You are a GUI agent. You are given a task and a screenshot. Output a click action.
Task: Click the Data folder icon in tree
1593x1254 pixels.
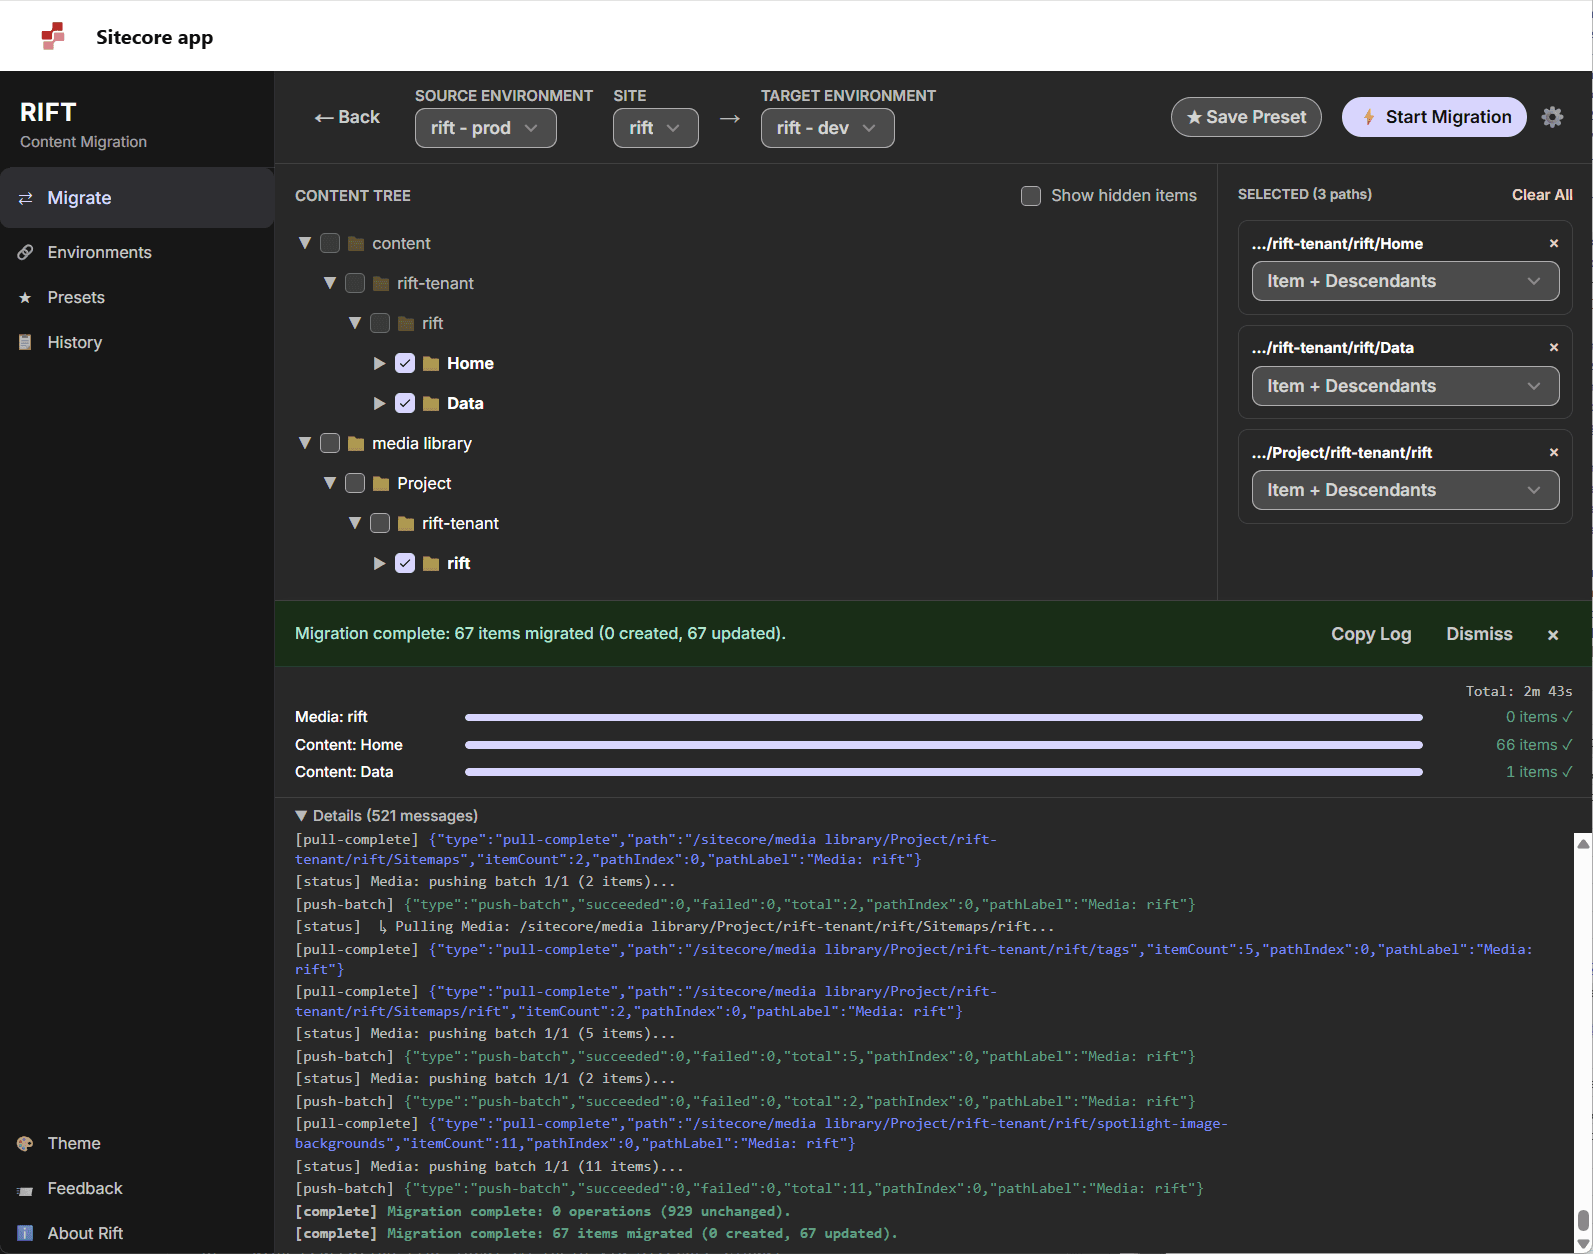click(431, 403)
